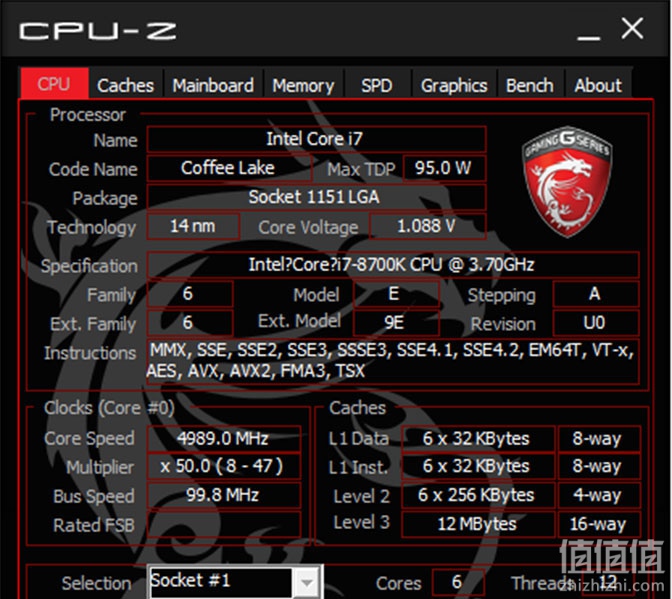Click the Core Voltage value 1.088 V

coord(427,226)
